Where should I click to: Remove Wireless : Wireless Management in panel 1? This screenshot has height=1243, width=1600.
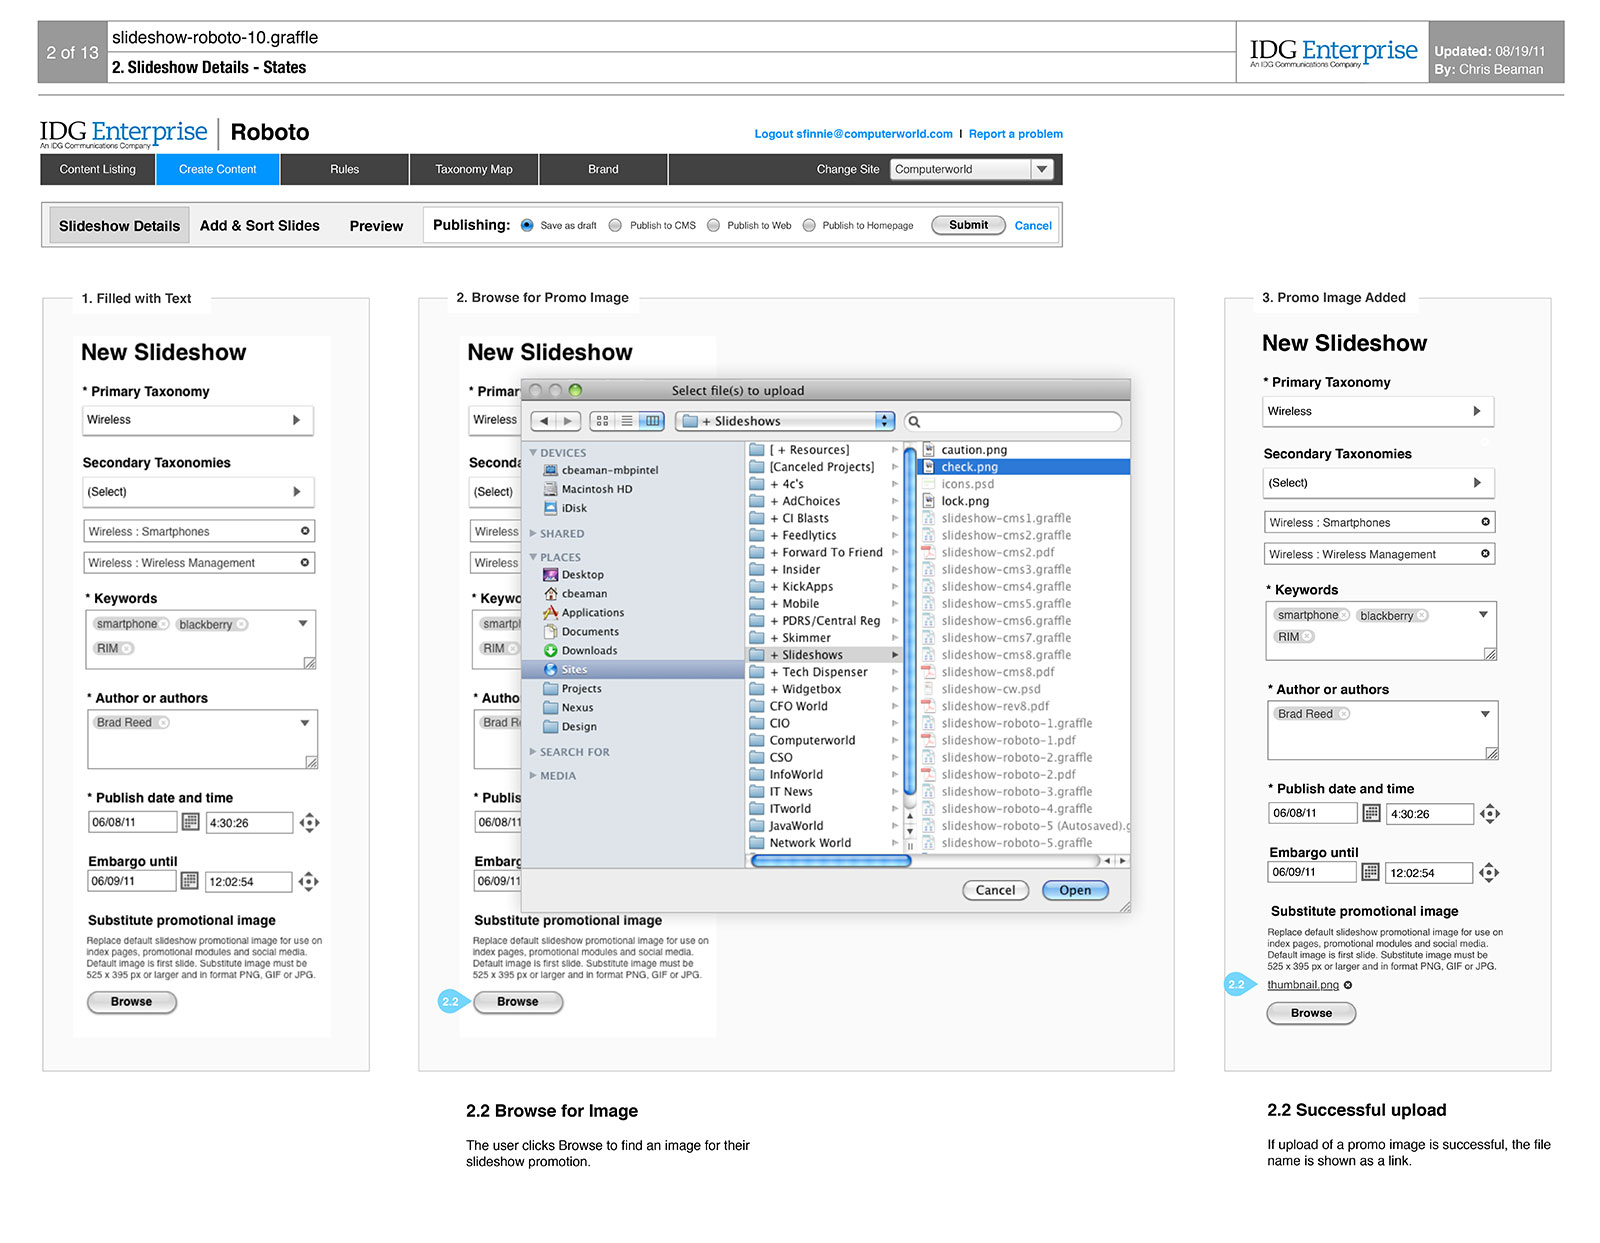point(305,563)
